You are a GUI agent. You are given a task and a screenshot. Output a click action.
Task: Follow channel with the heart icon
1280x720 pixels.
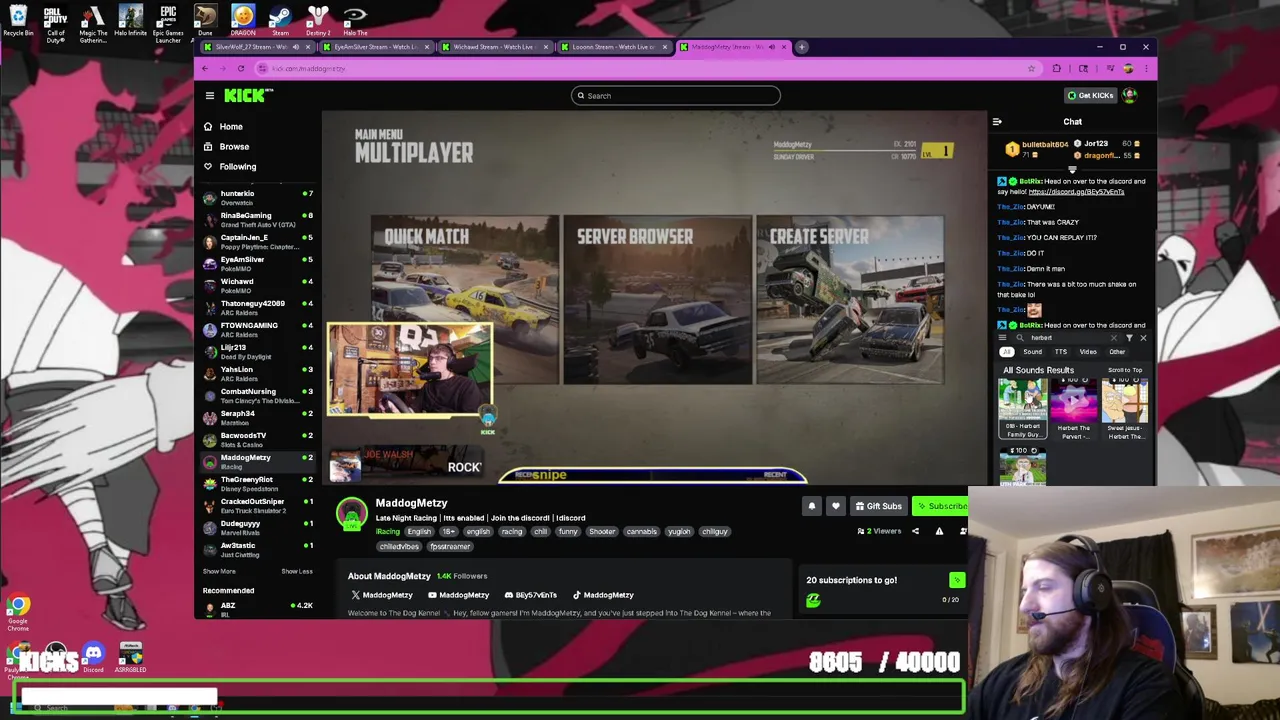coord(836,506)
